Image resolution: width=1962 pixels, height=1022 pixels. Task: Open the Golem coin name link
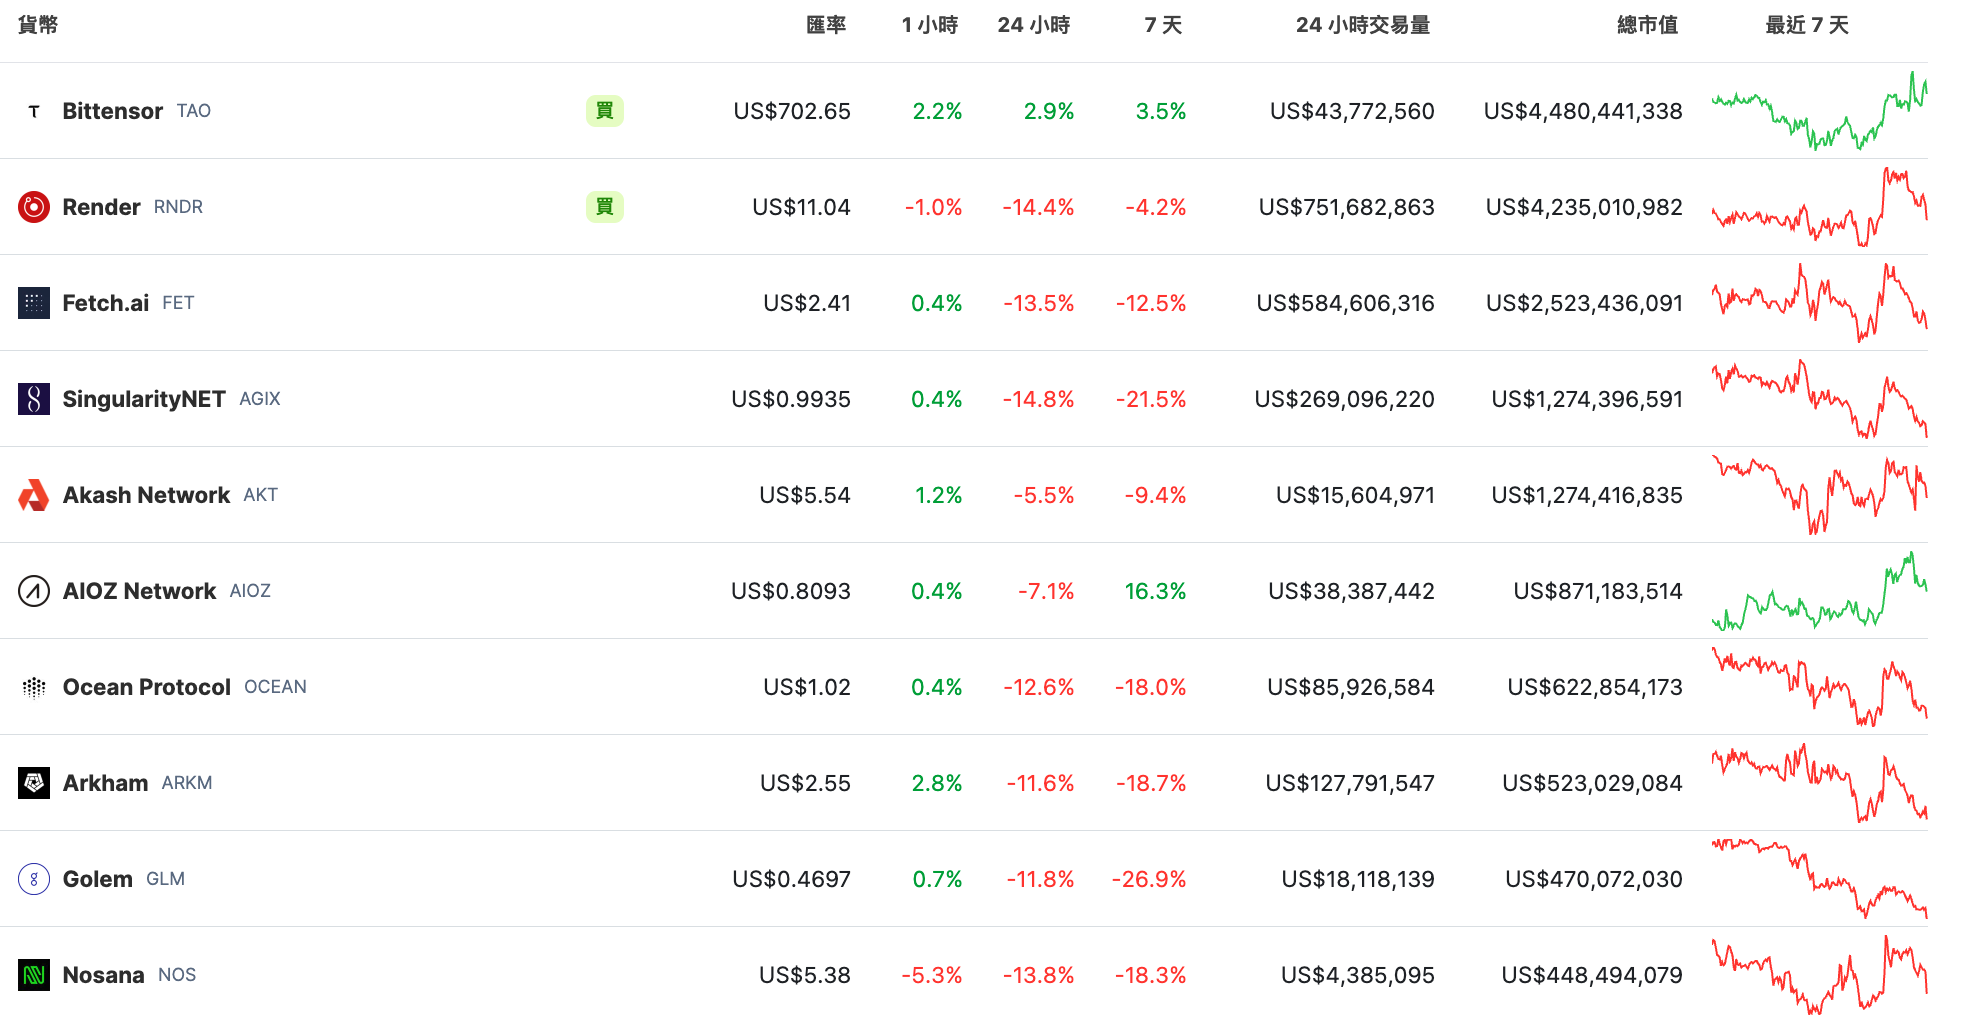tap(98, 879)
